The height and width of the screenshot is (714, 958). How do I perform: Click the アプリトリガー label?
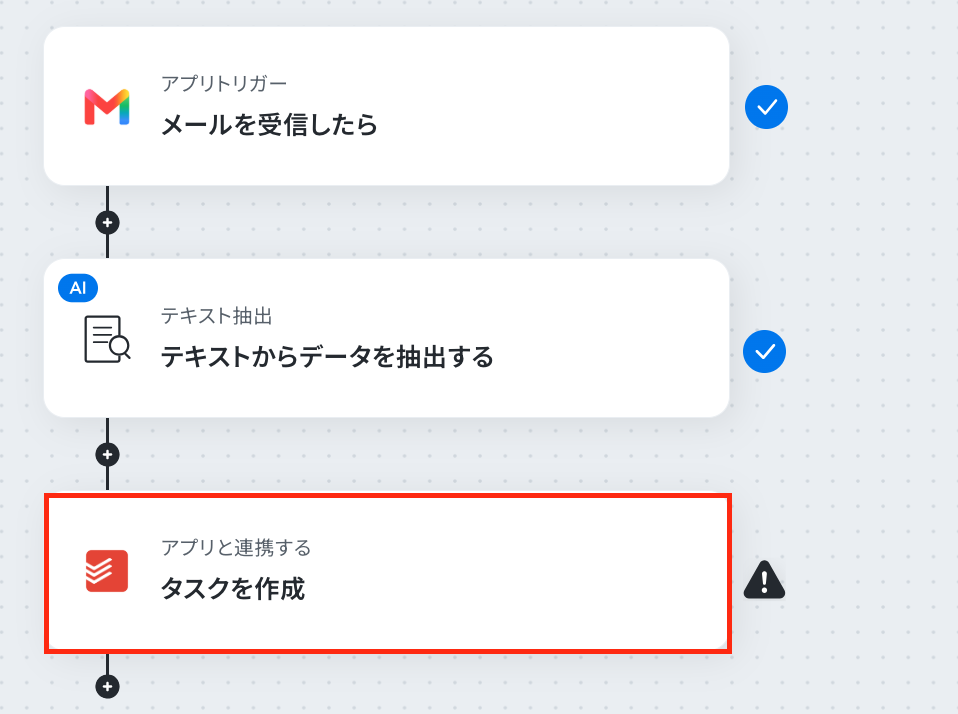tap(224, 84)
